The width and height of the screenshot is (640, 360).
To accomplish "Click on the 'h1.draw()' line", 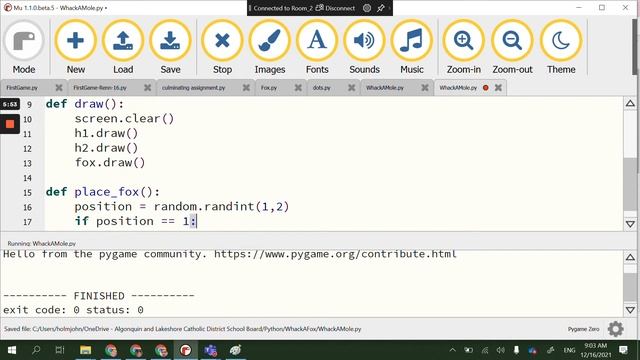I will point(106,133).
